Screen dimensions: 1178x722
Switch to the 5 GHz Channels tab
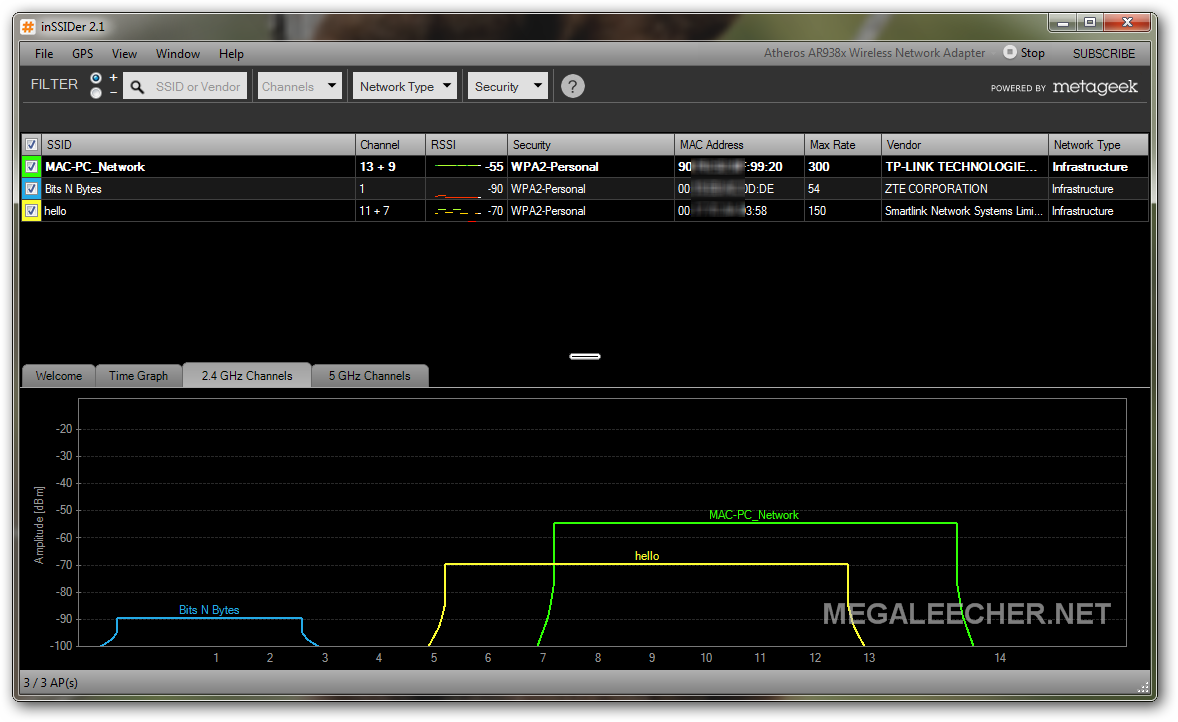(x=370, y=376)
